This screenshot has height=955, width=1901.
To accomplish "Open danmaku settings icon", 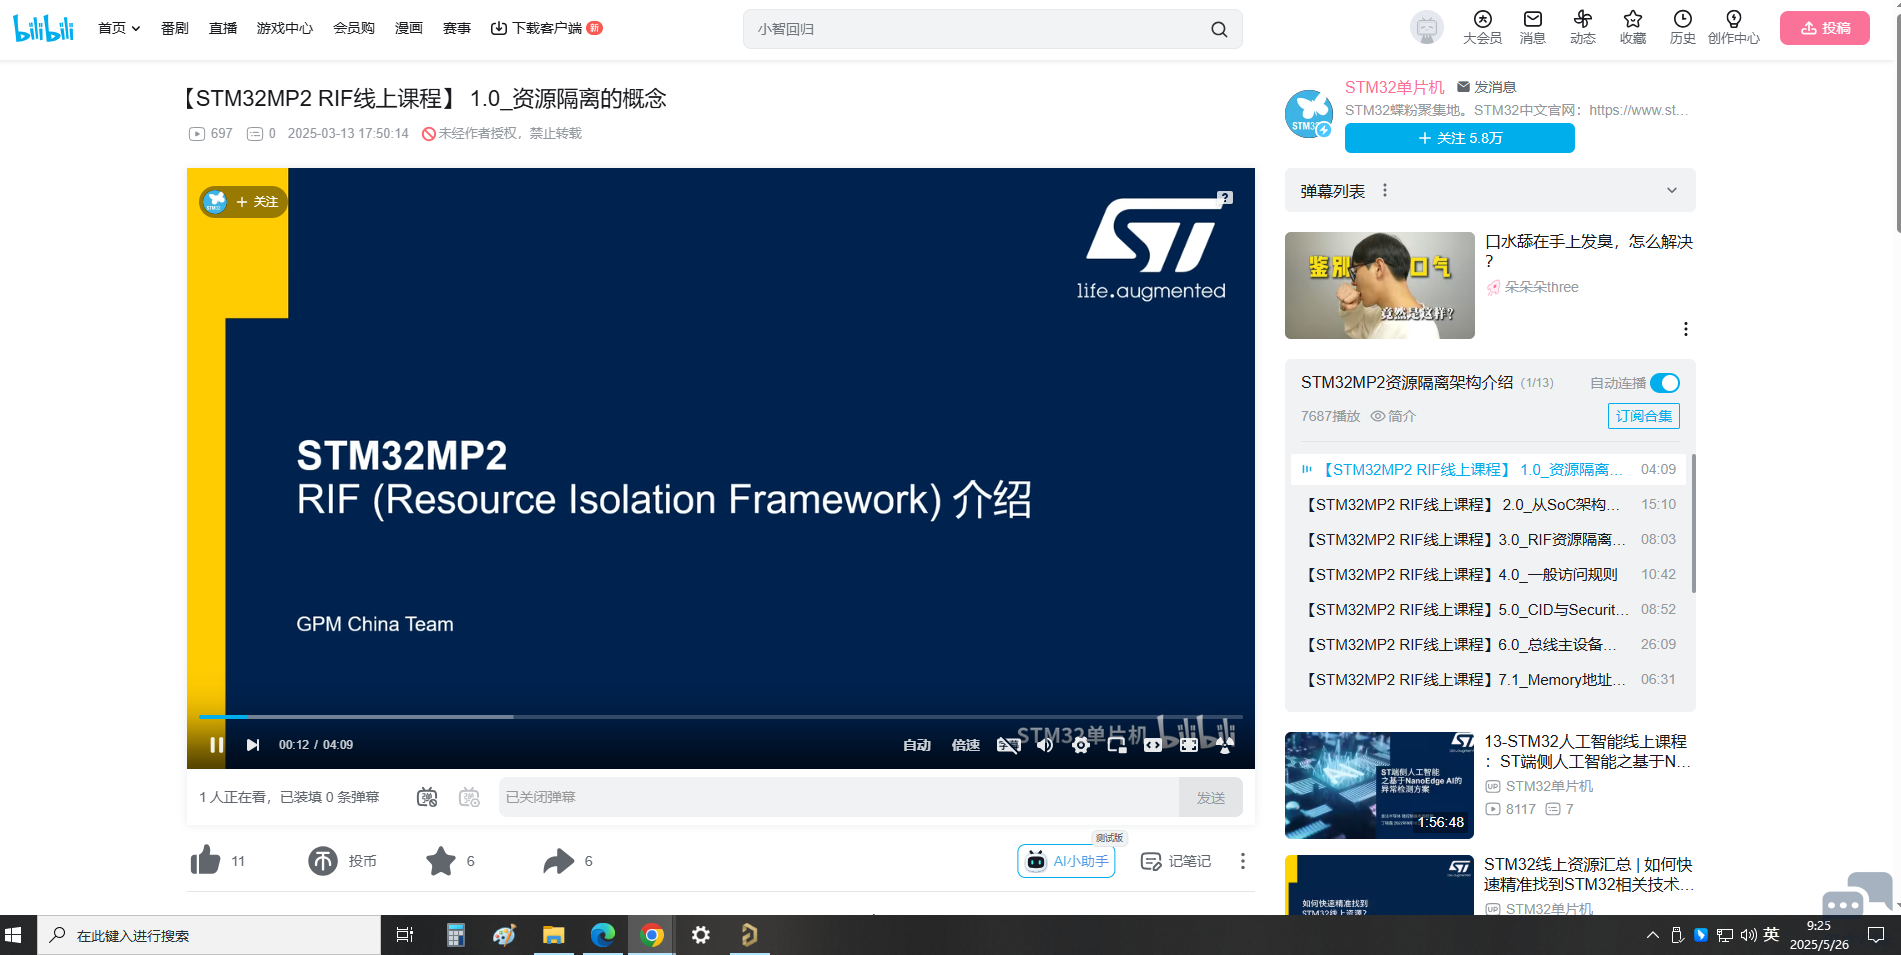I will [469, 797].
